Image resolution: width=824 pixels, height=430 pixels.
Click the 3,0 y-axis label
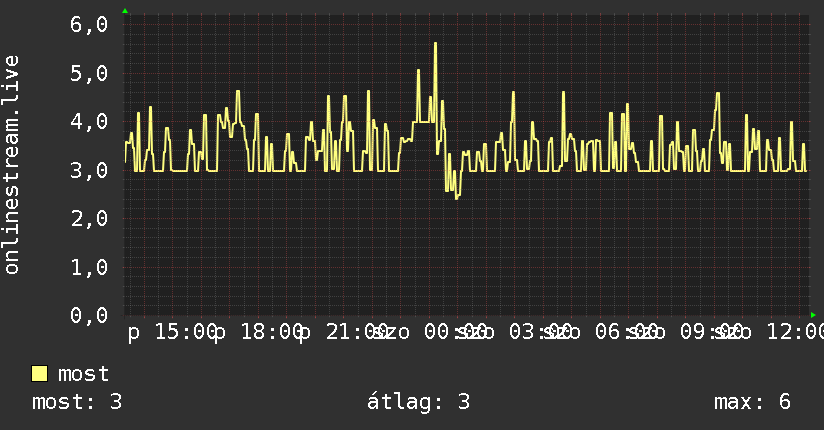[x=89, y=170]
